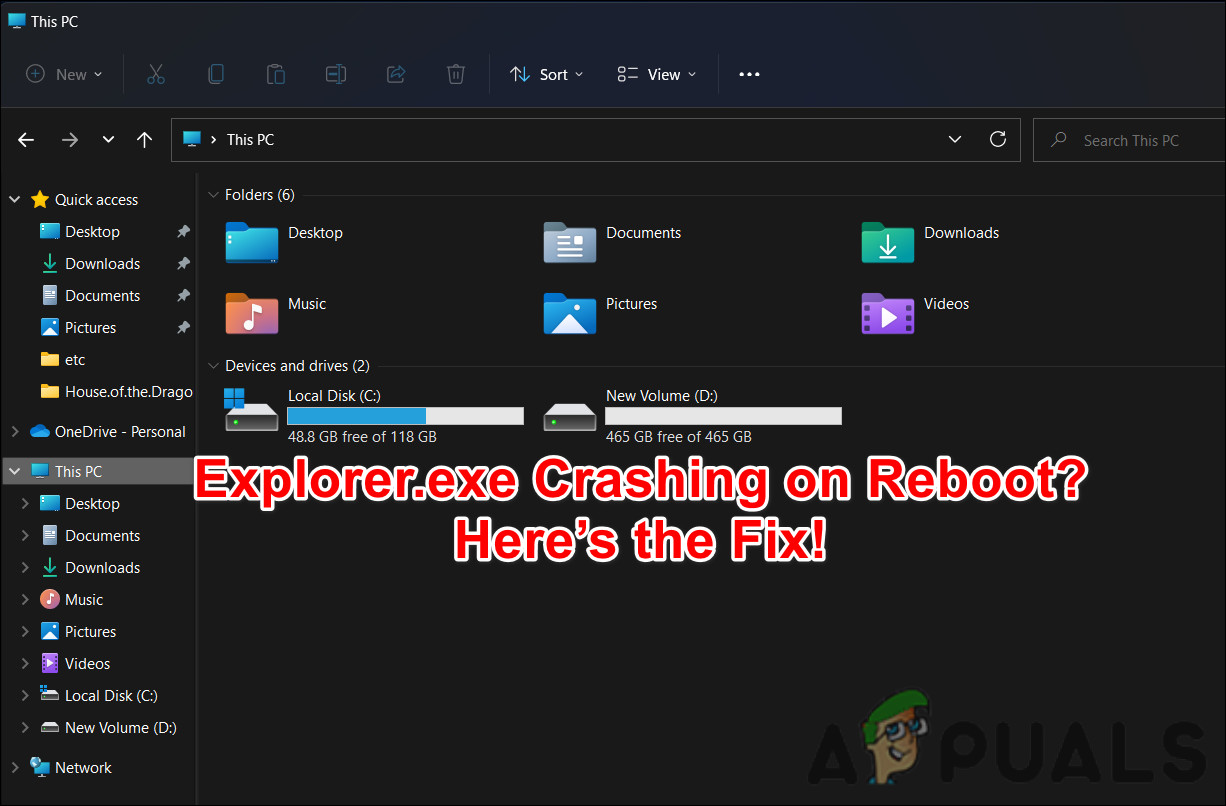
Task: Open the Sort dropdown
Action: (546, 74)
